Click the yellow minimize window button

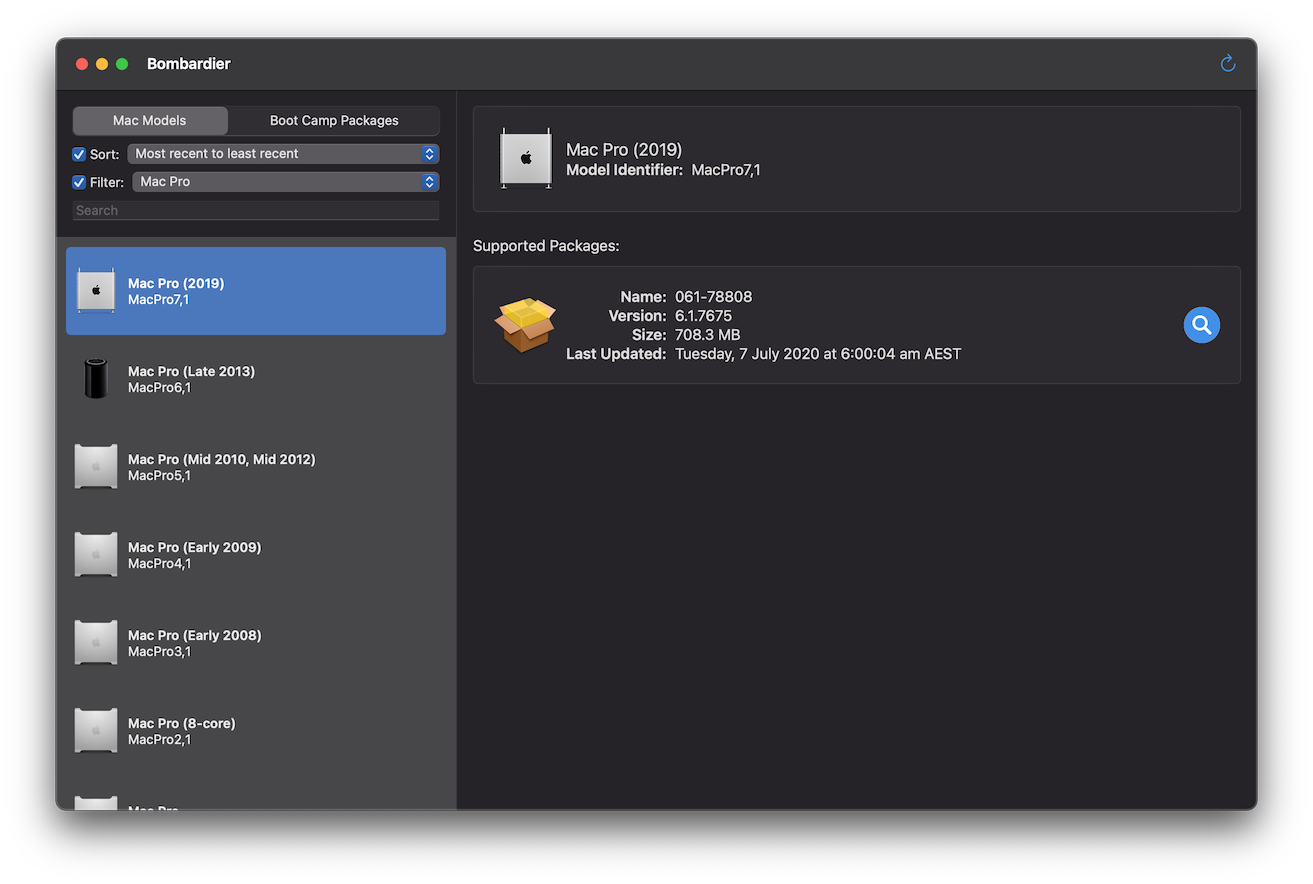[102, 64]
